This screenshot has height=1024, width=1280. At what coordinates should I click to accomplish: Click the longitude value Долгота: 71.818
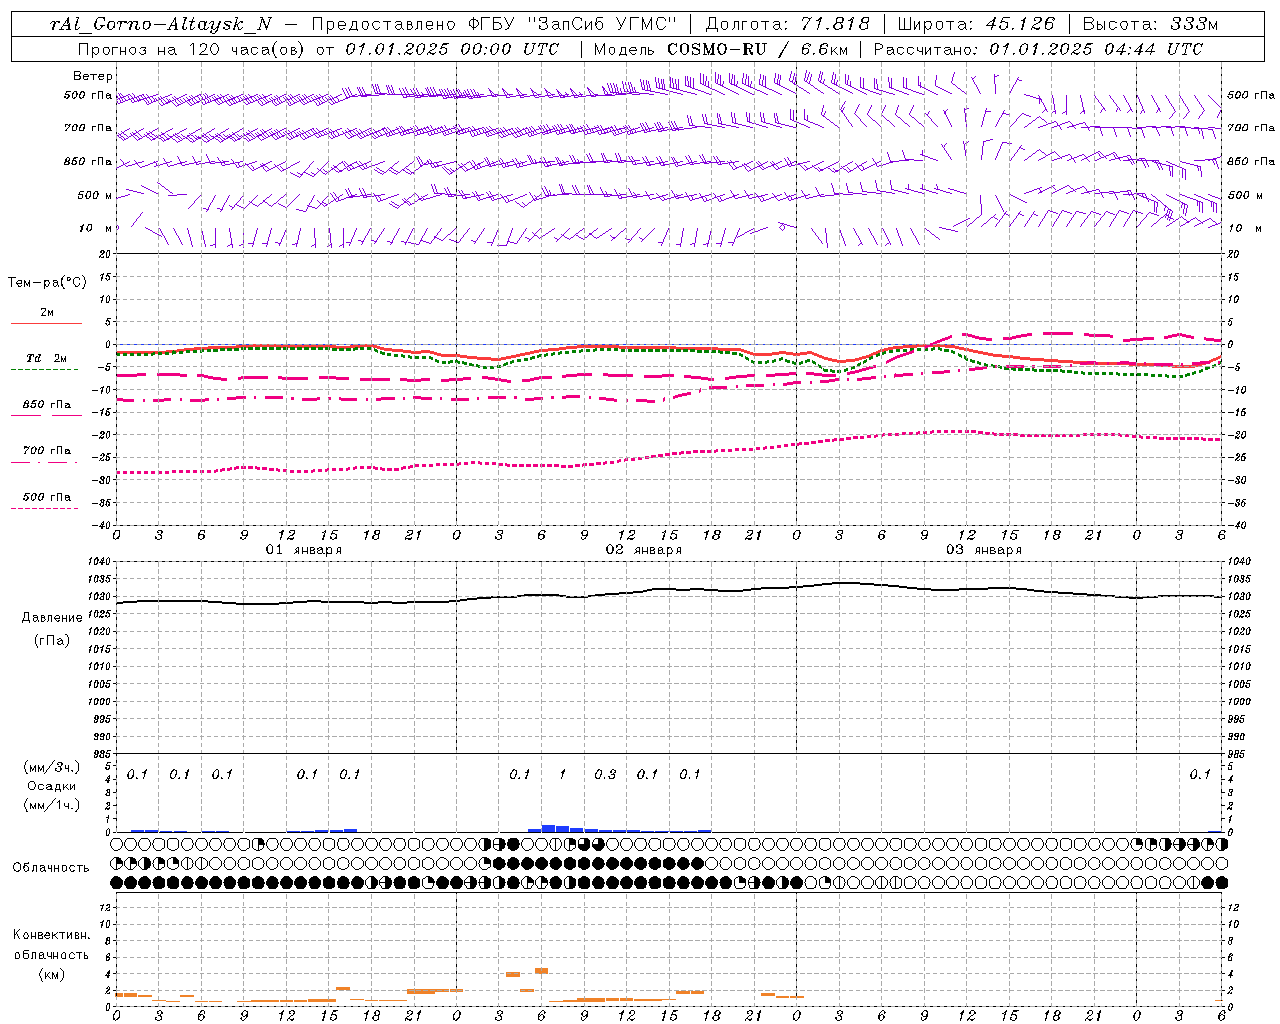click(x=788, y=24)
